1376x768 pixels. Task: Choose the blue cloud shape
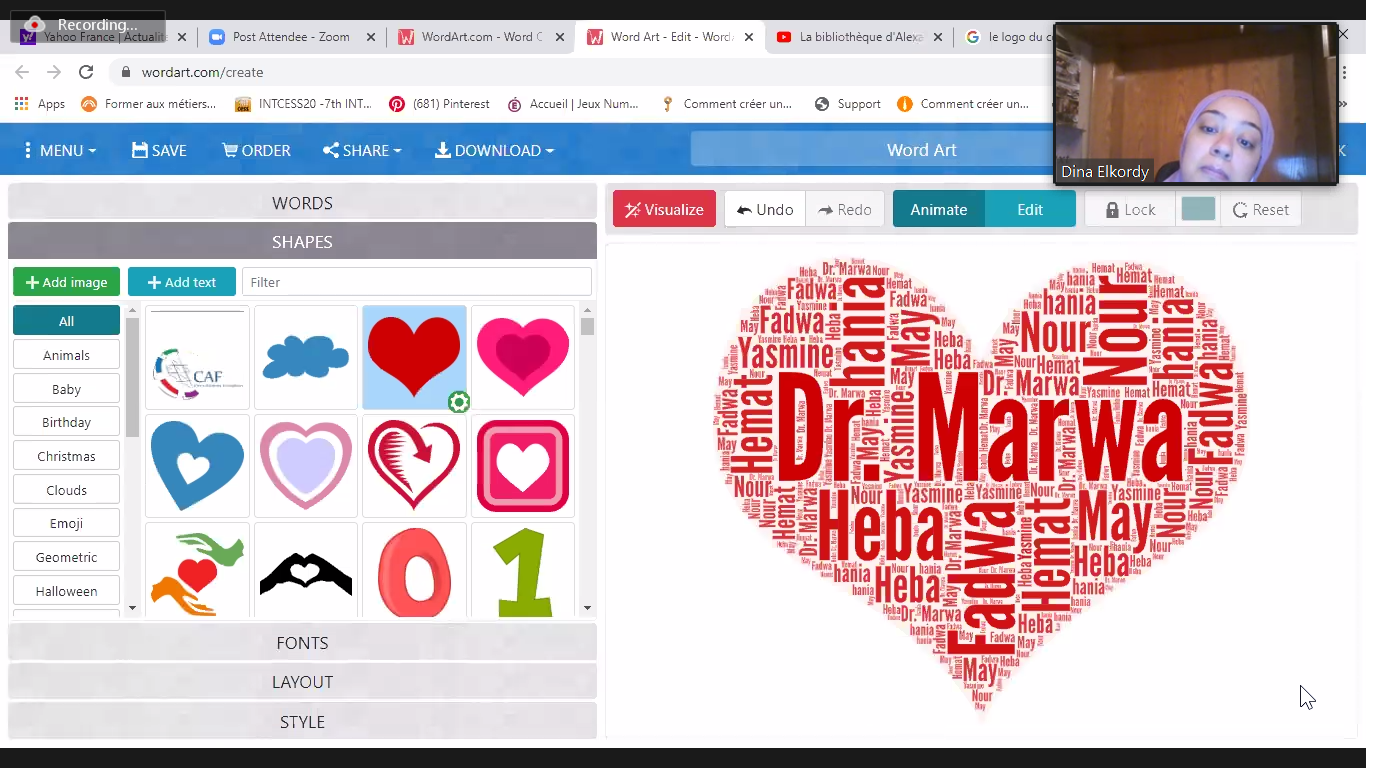(305, 357)
